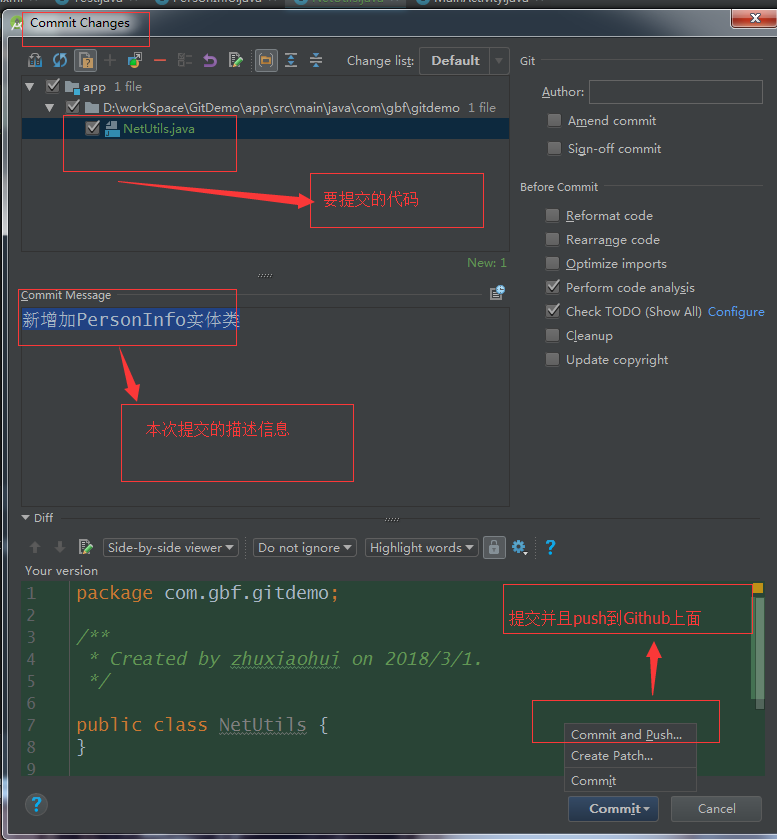
Task: Click blue help question mark in Diff toolbar
Action: tap(550, 548)
